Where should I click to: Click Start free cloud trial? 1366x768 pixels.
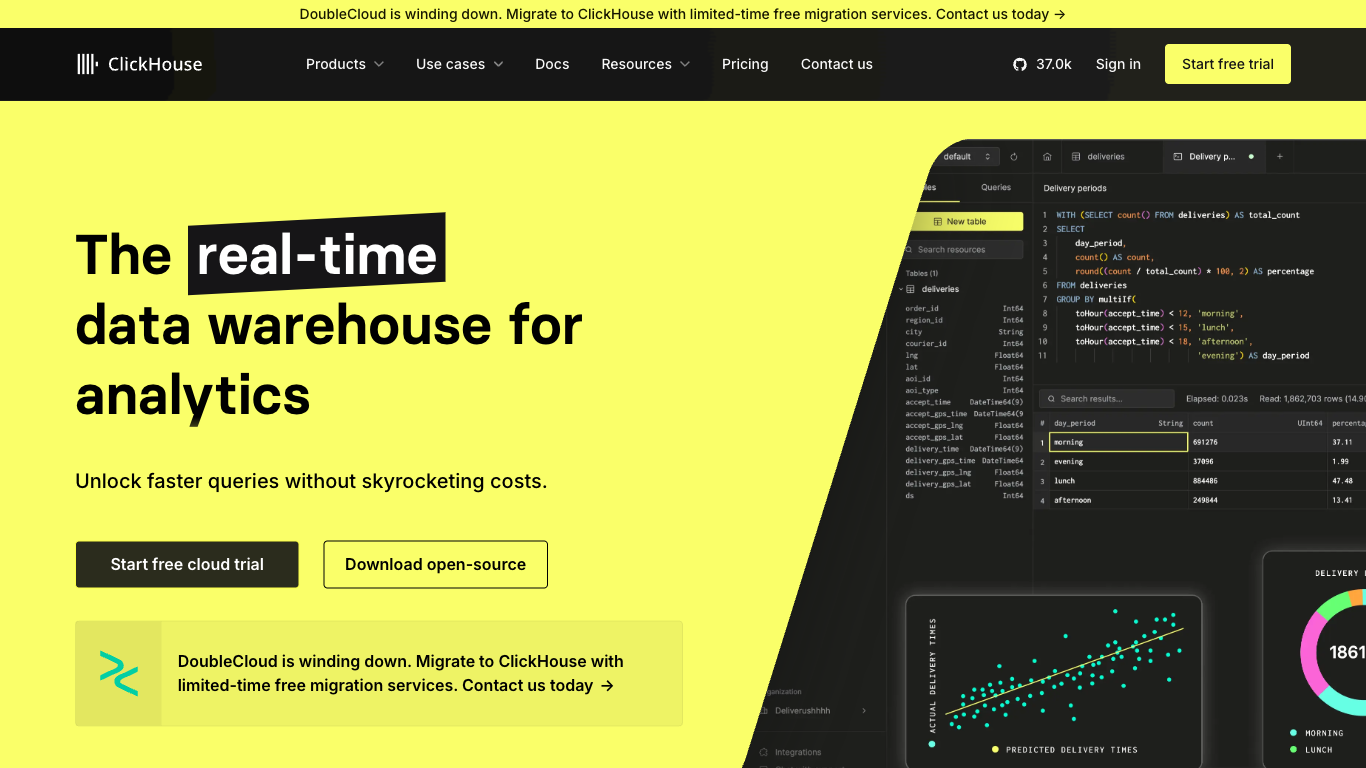[x=187, y=565]
